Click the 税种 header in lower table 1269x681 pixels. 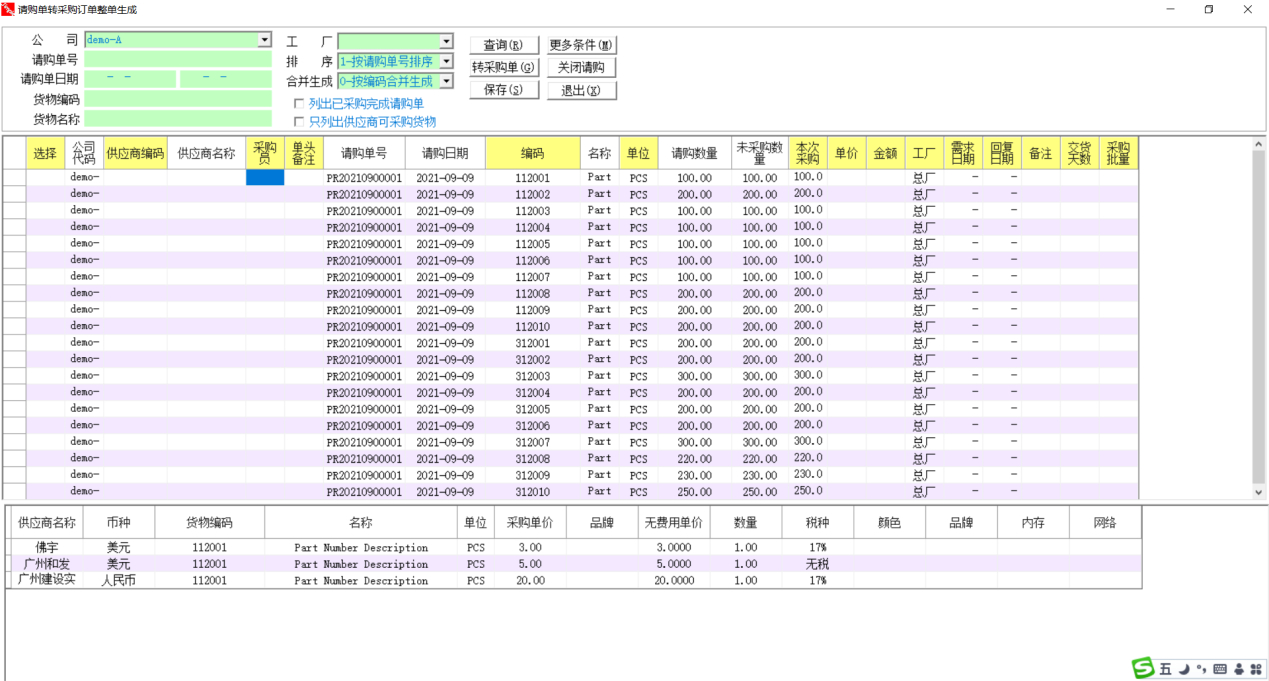[x=817, y=522]
